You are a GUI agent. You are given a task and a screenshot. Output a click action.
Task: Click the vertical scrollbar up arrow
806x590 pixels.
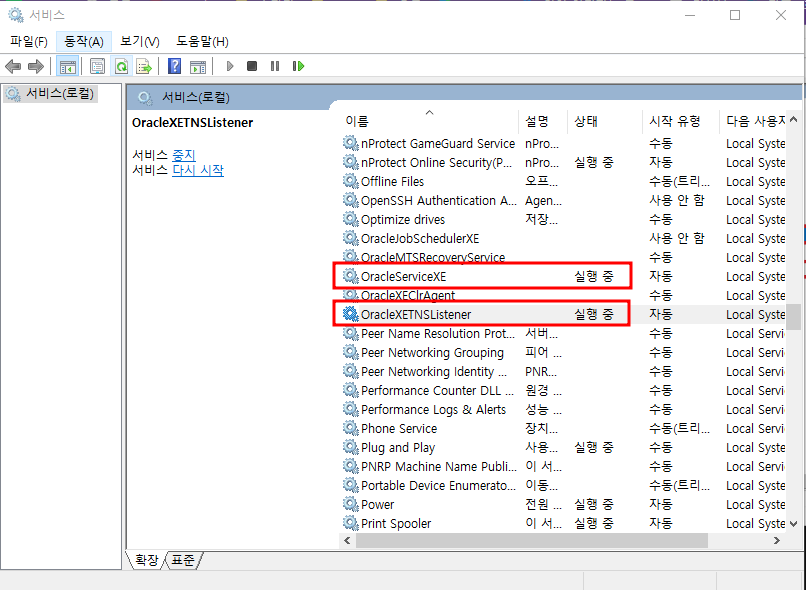(x=794, y=120)
